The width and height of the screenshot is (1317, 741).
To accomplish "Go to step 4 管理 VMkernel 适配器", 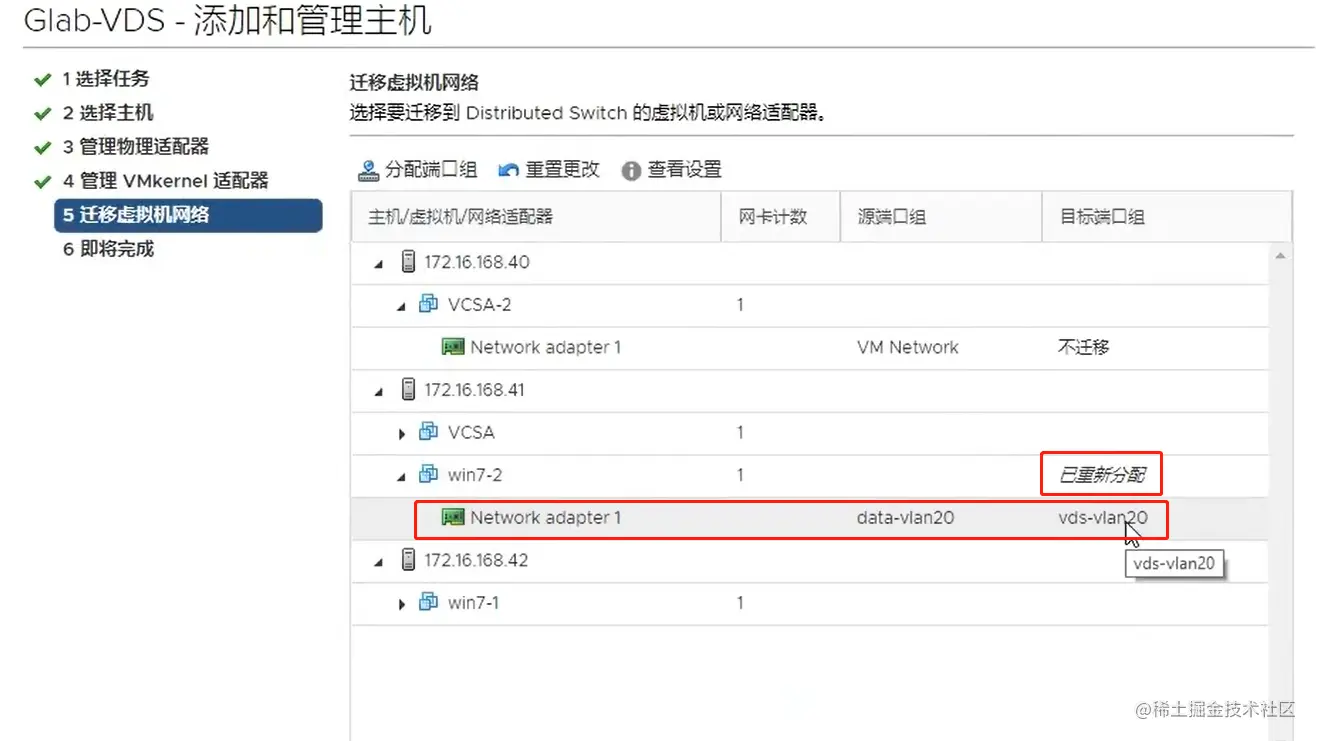I will click(x=166, y=181).
